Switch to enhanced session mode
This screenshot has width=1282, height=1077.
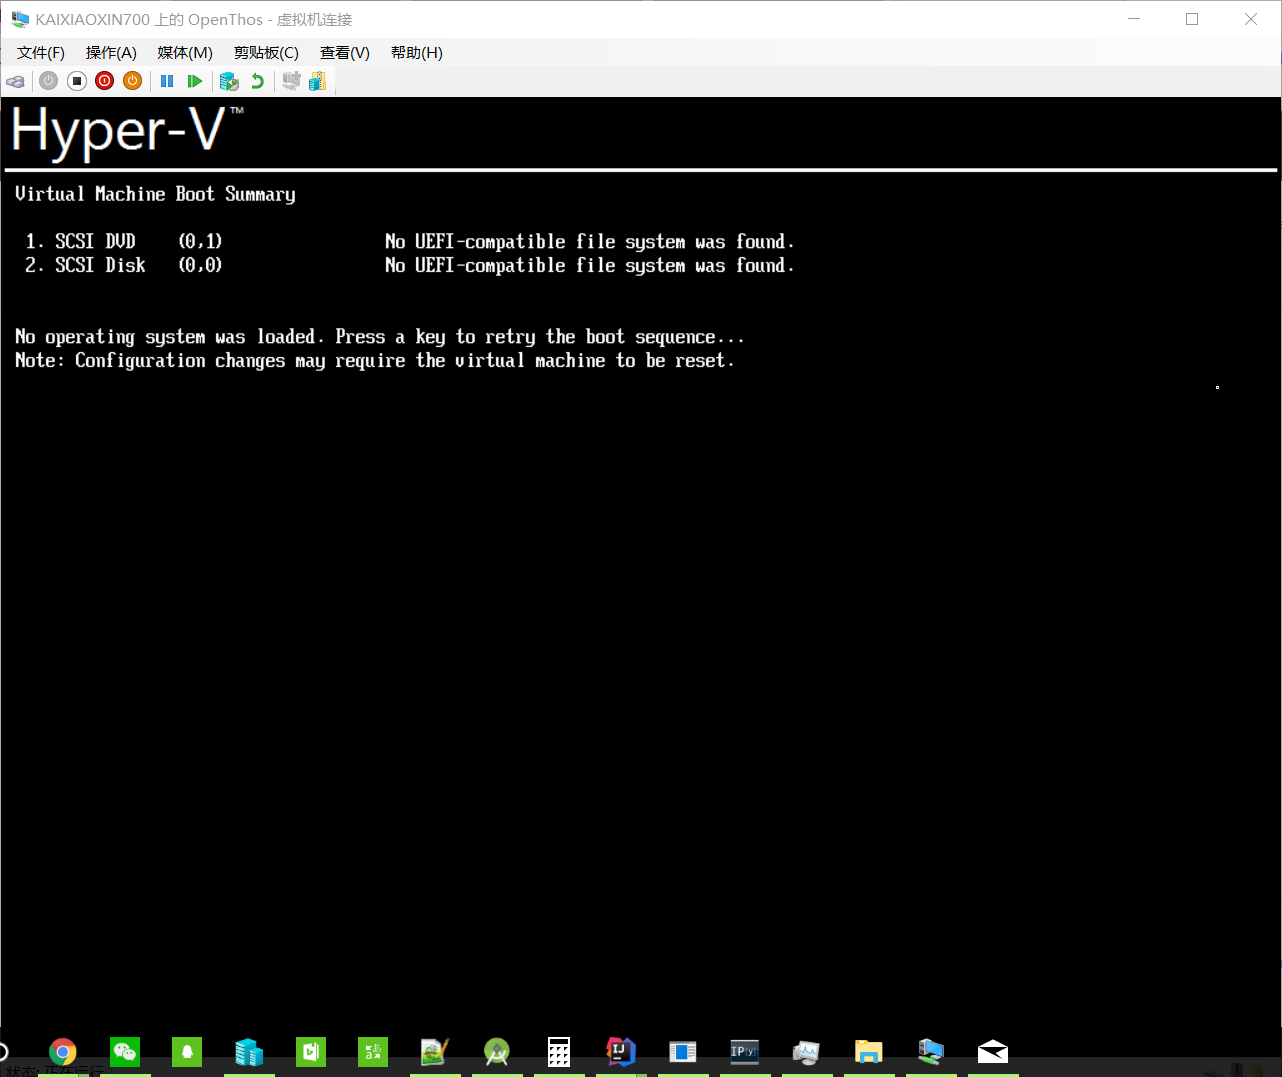pos(291,81)
